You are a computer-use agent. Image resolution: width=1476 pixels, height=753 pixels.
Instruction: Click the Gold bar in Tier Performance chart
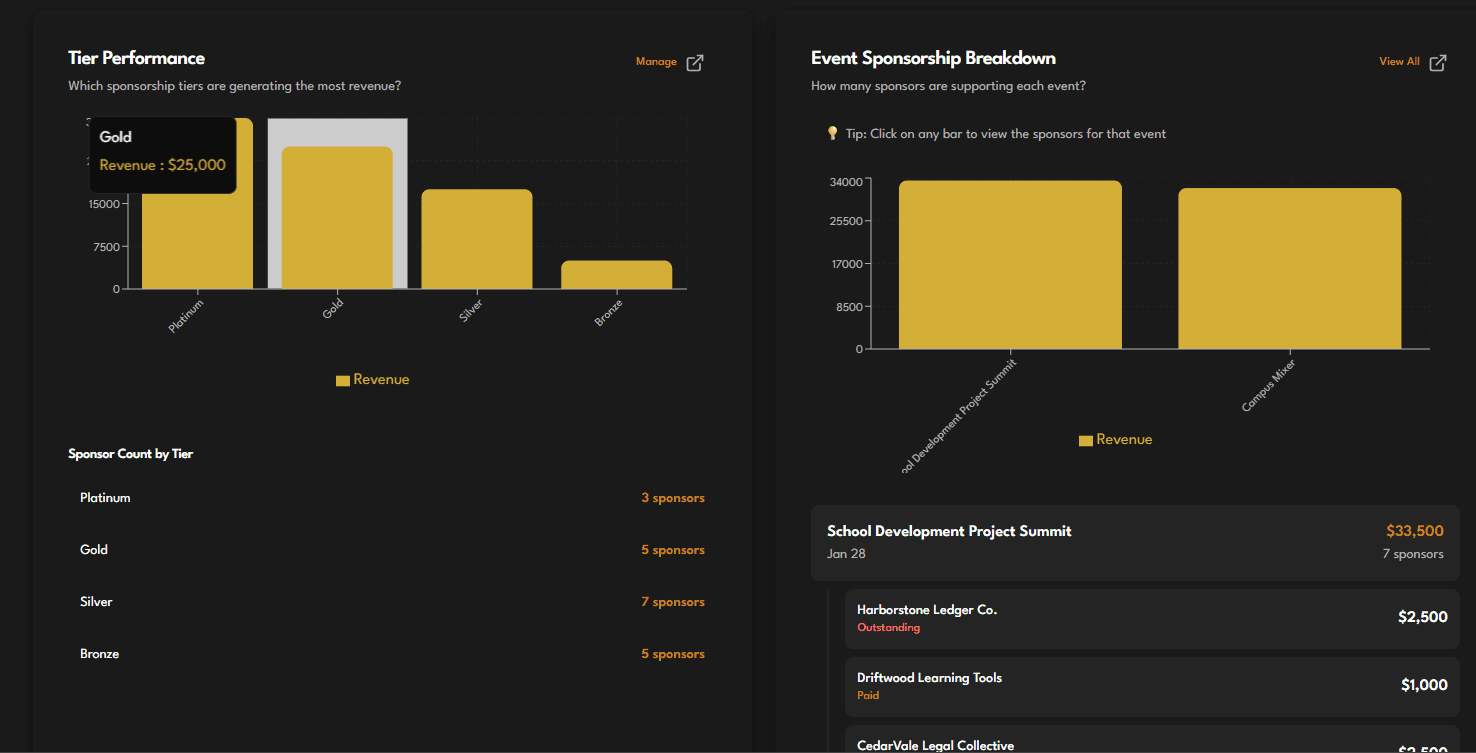337,220
